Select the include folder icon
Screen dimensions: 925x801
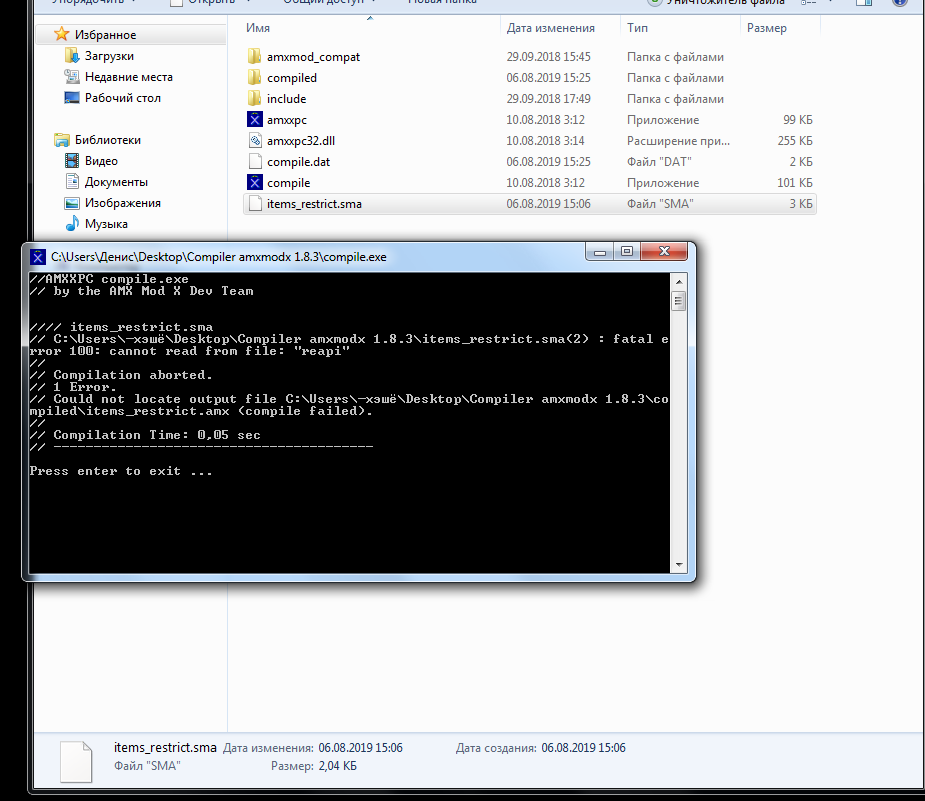coord(254,99)
